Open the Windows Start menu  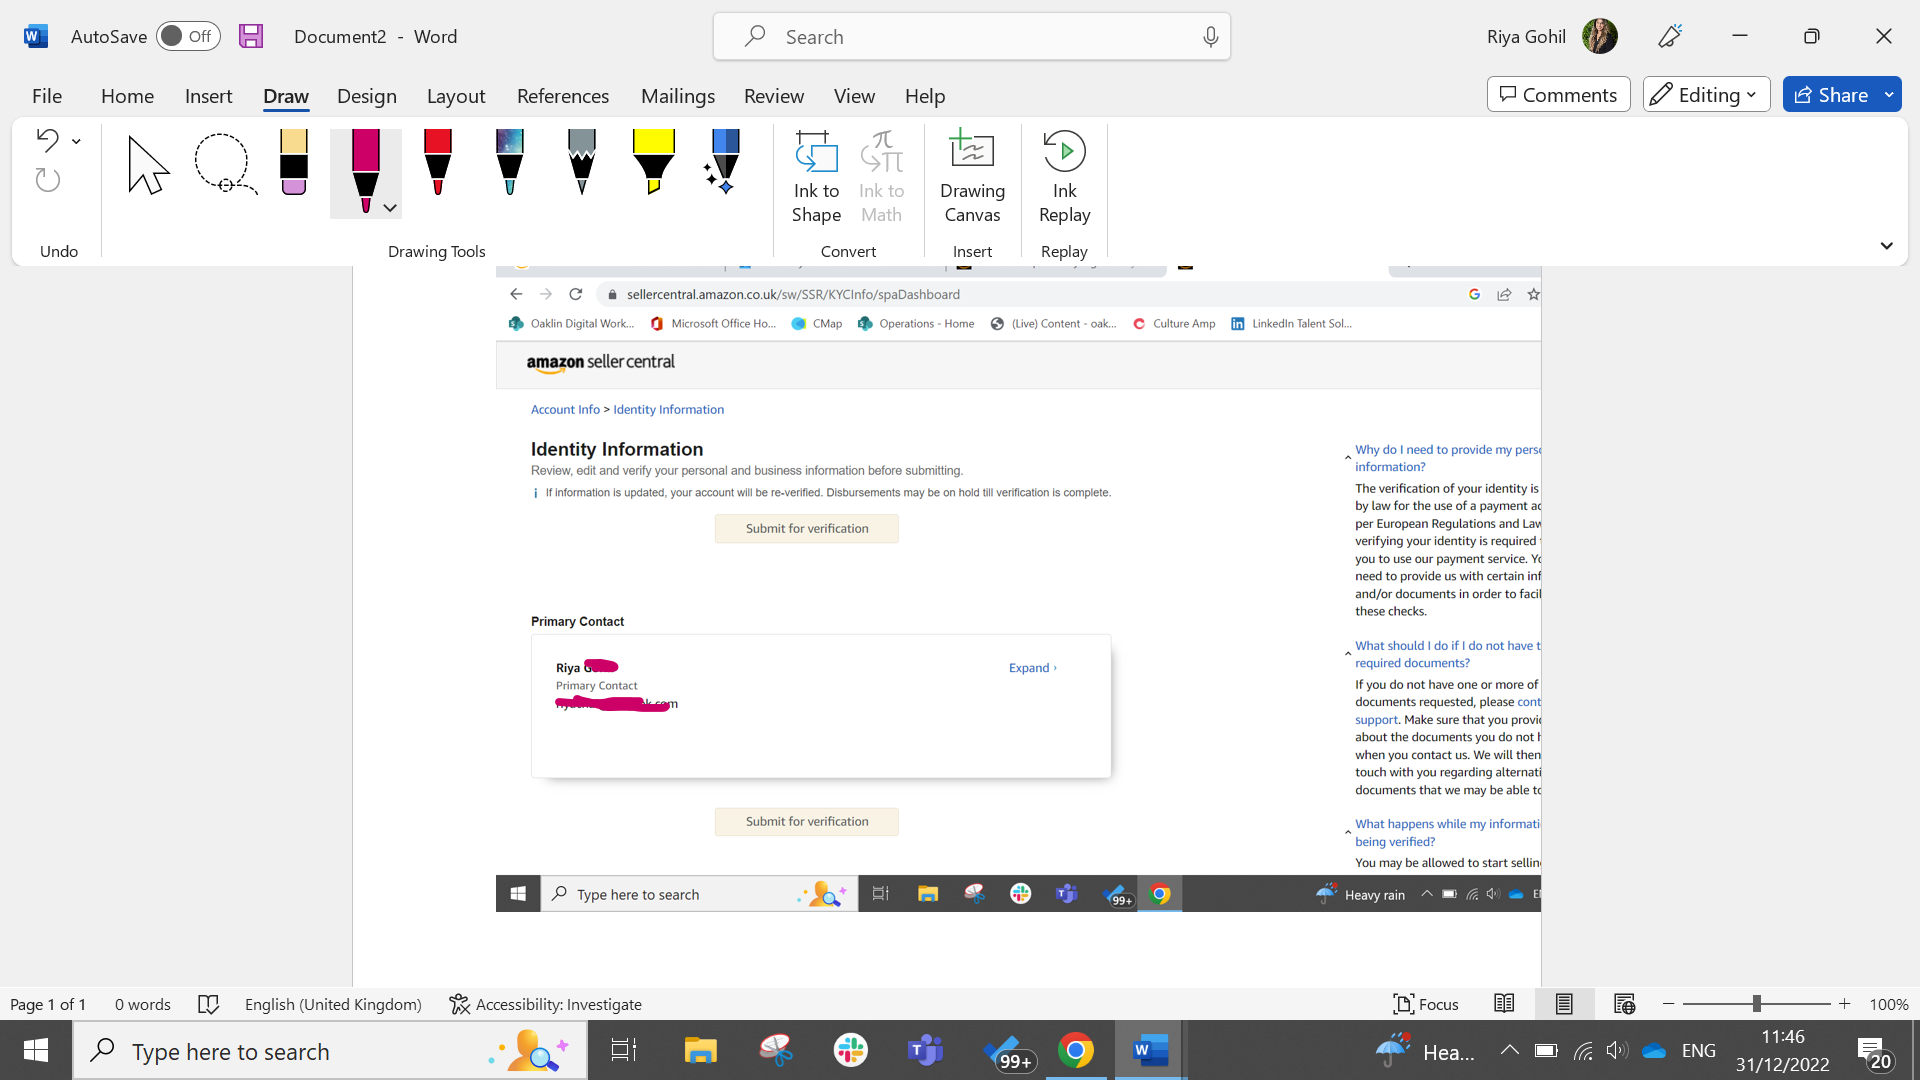pos(36,1050)
